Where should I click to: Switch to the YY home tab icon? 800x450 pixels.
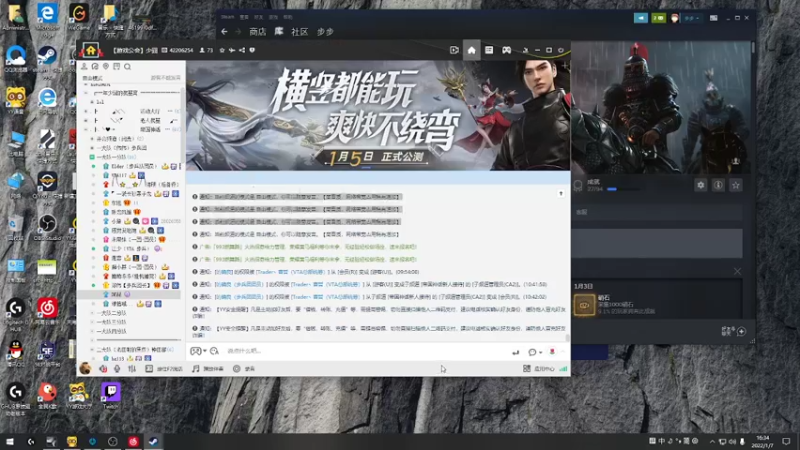point(471,50)
